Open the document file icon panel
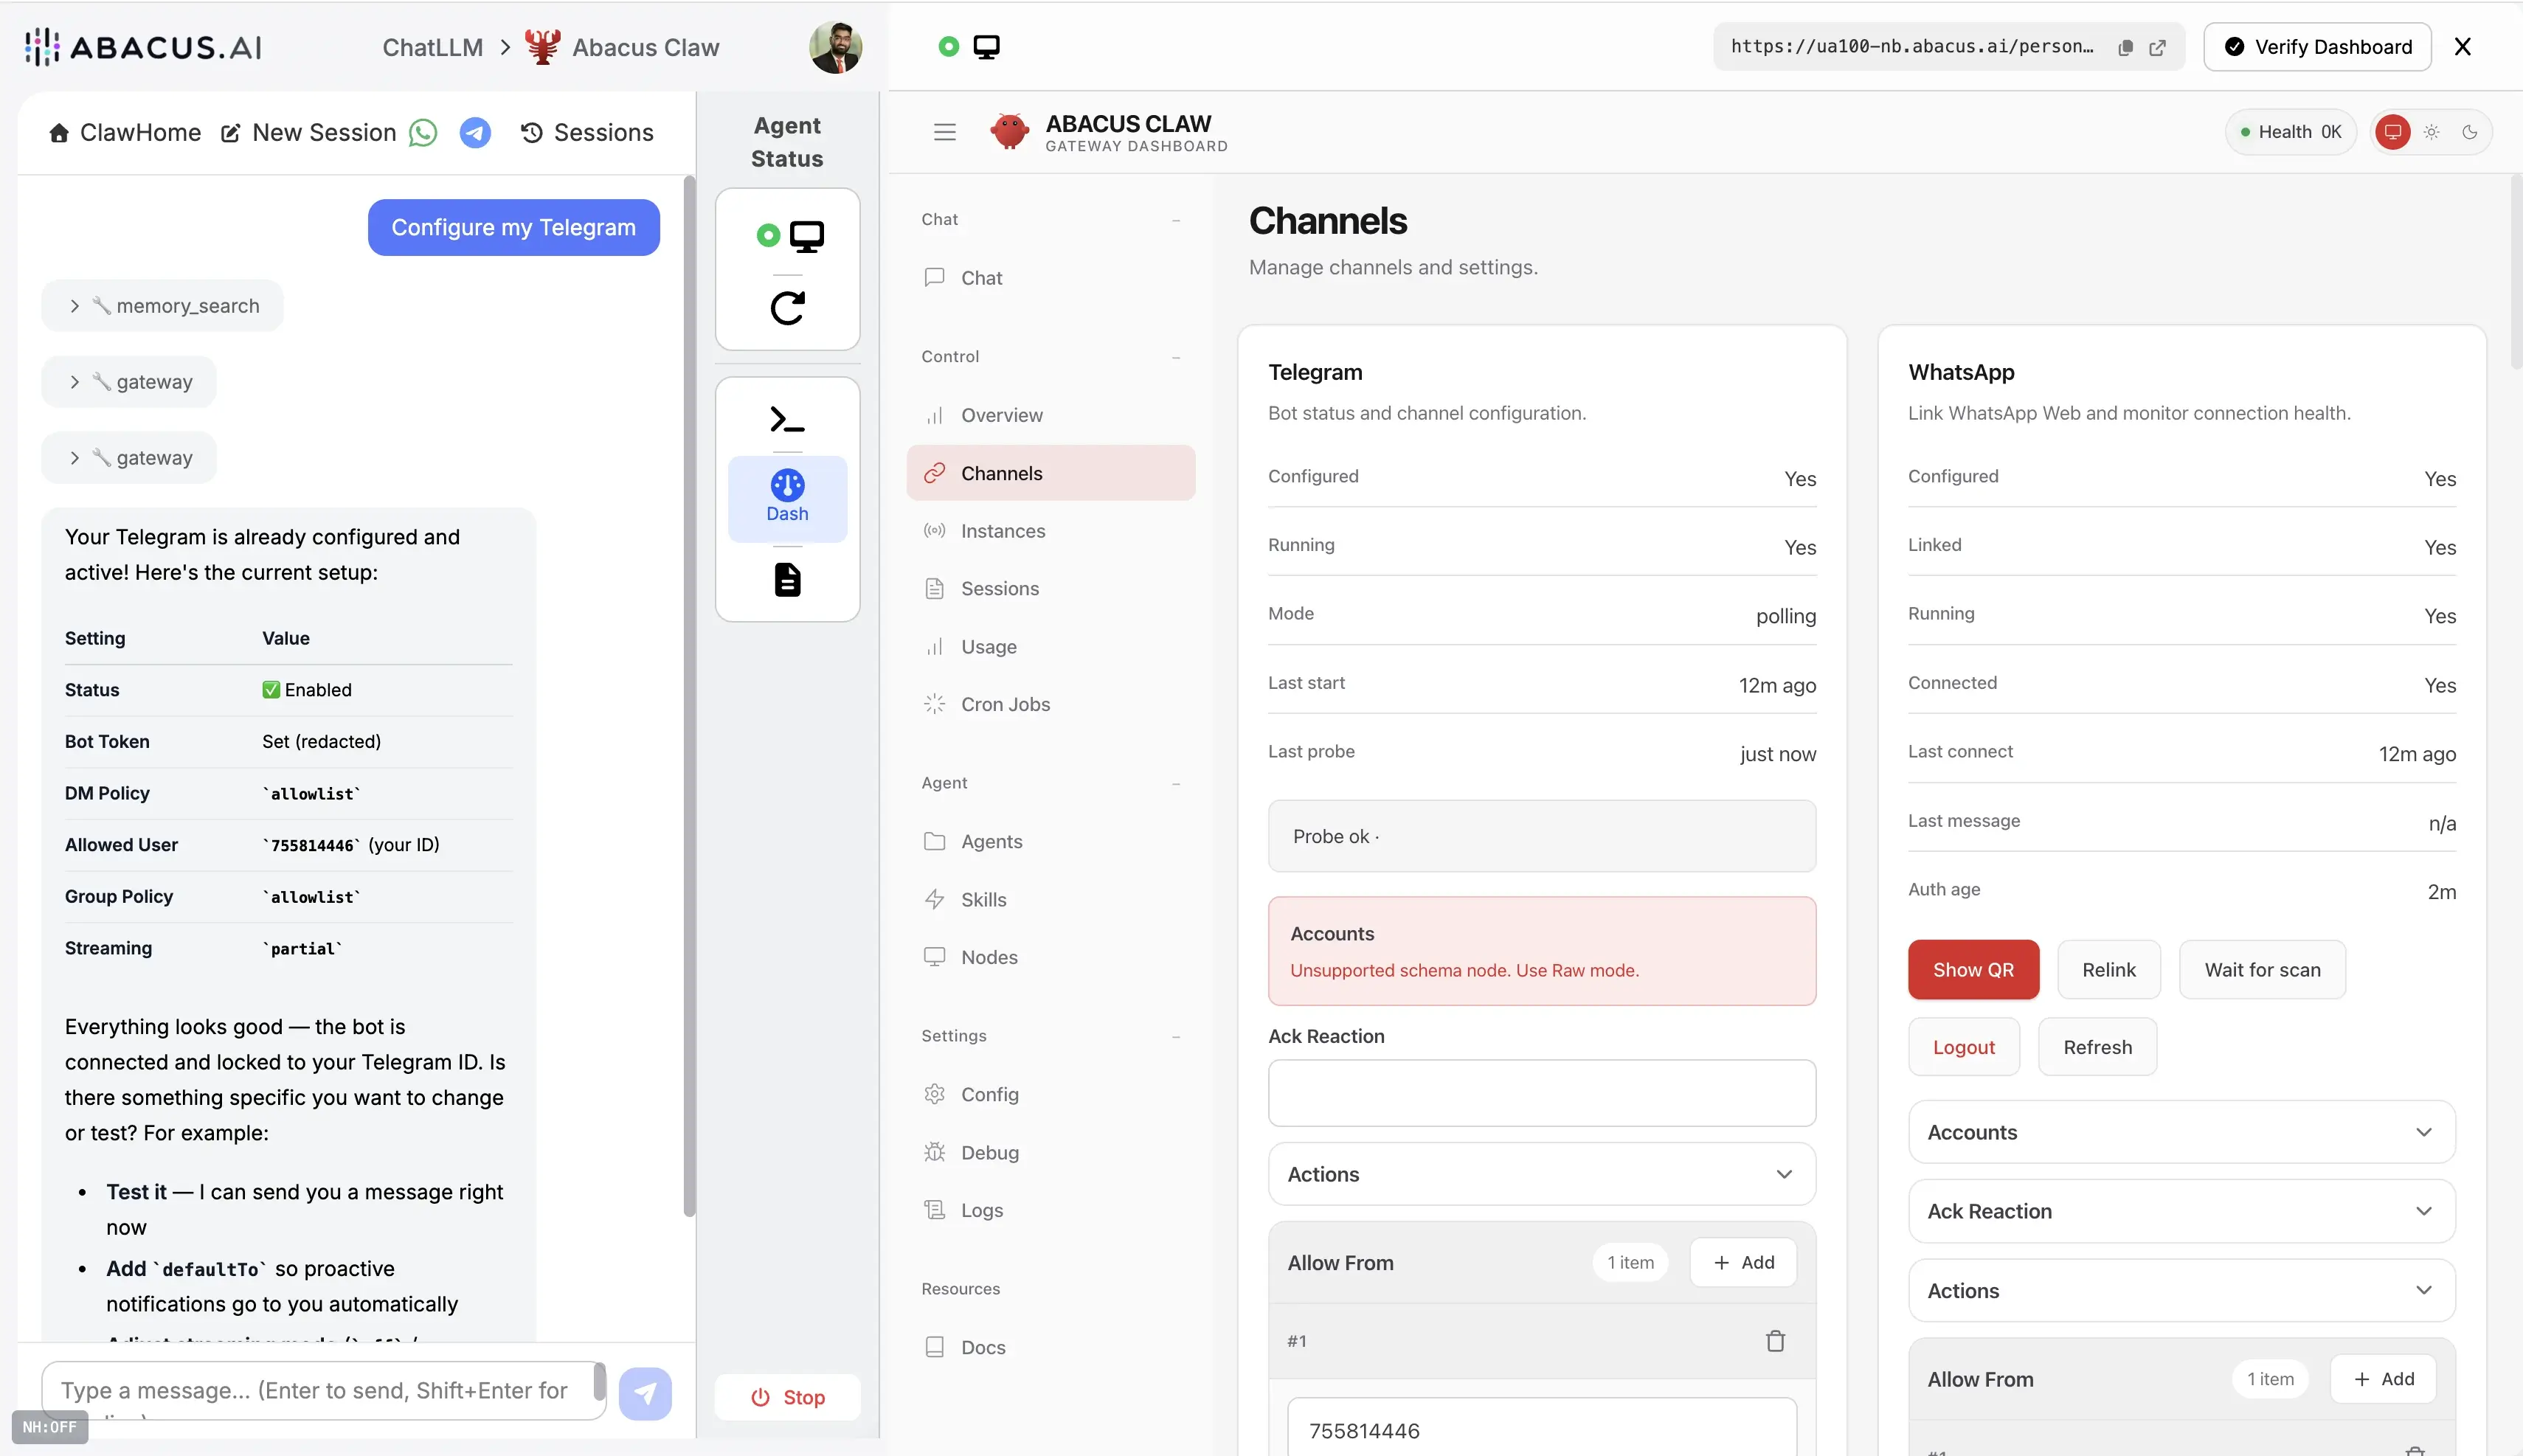 pos(787,580)
